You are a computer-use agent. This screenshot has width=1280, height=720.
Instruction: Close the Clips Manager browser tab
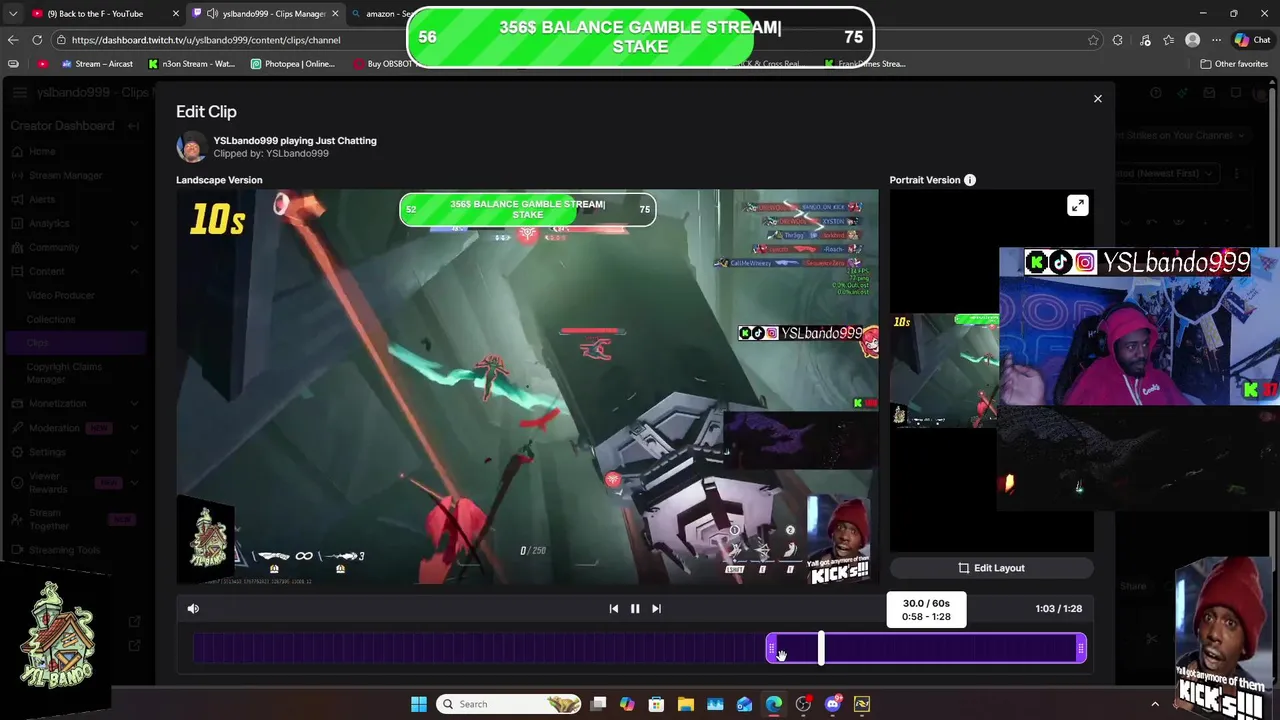[335, 14]
